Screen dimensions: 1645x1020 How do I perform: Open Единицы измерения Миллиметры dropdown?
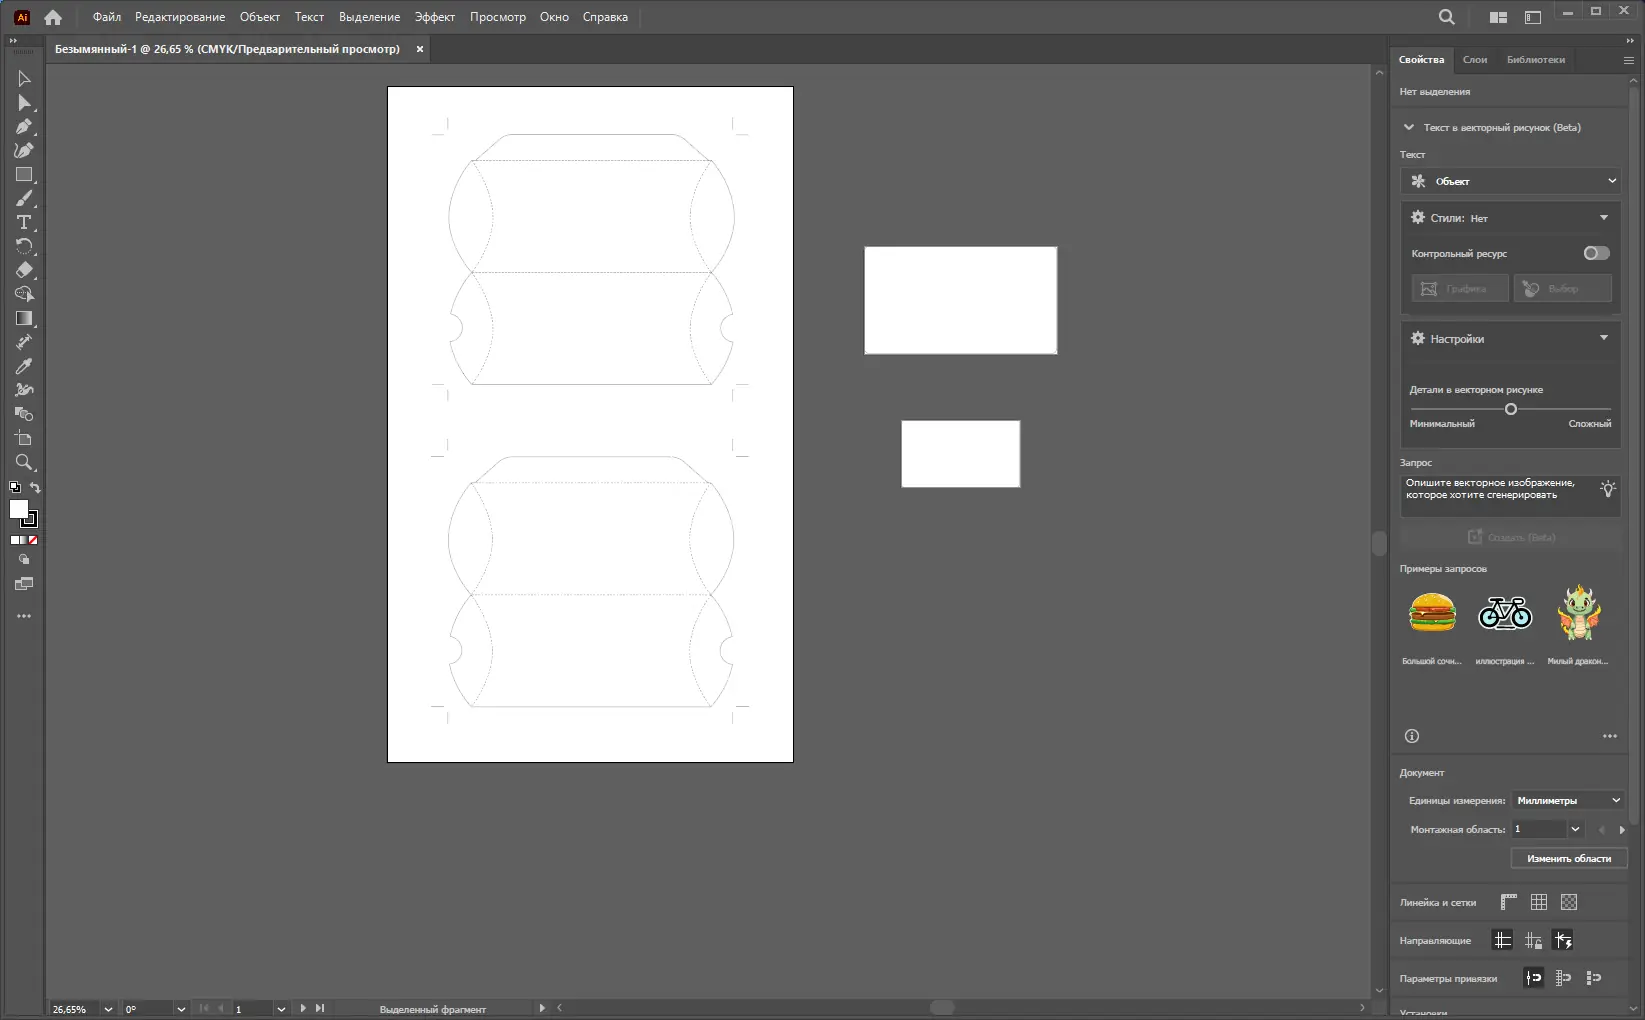coord(1567,800)
